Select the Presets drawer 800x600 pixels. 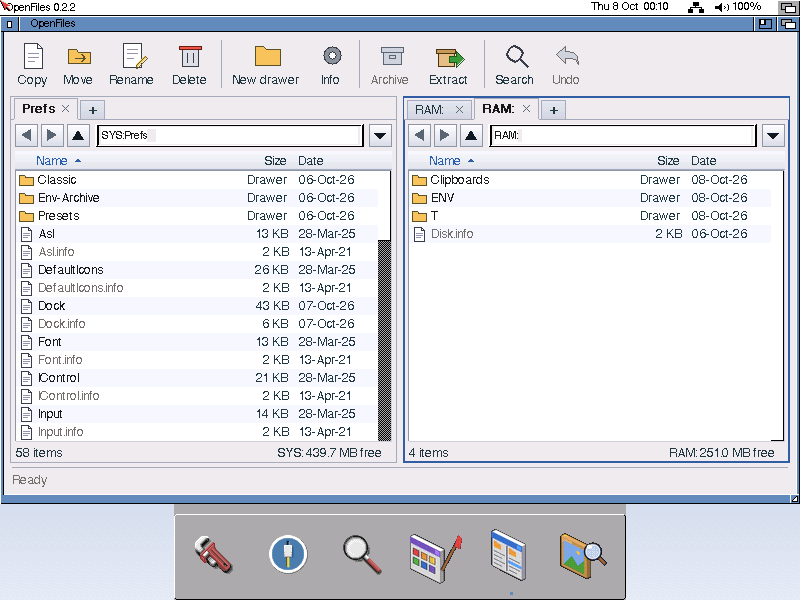coord(197,216)
